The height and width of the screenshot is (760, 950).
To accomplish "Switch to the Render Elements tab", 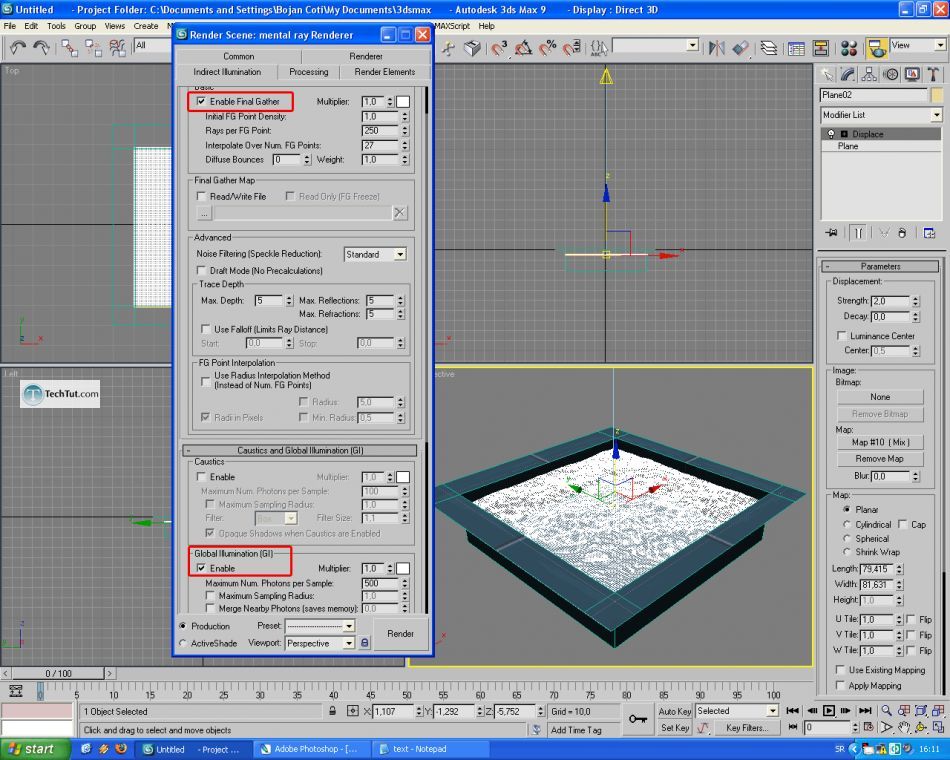I will [x=385, y=72].
